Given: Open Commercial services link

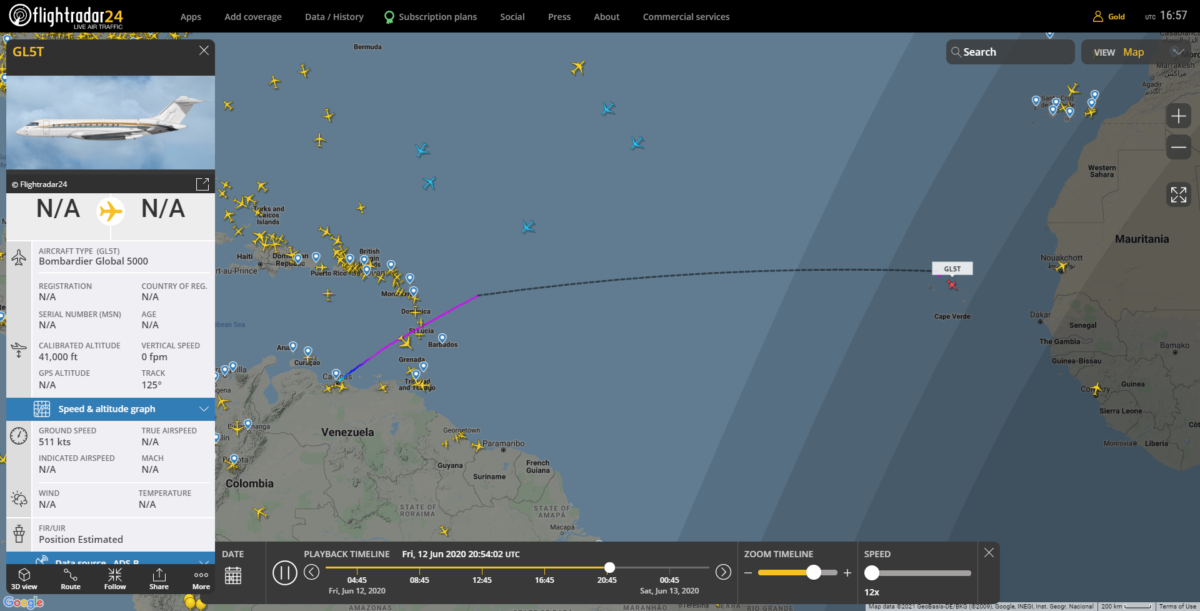Looking at the screenshot, I should point(686,17).
